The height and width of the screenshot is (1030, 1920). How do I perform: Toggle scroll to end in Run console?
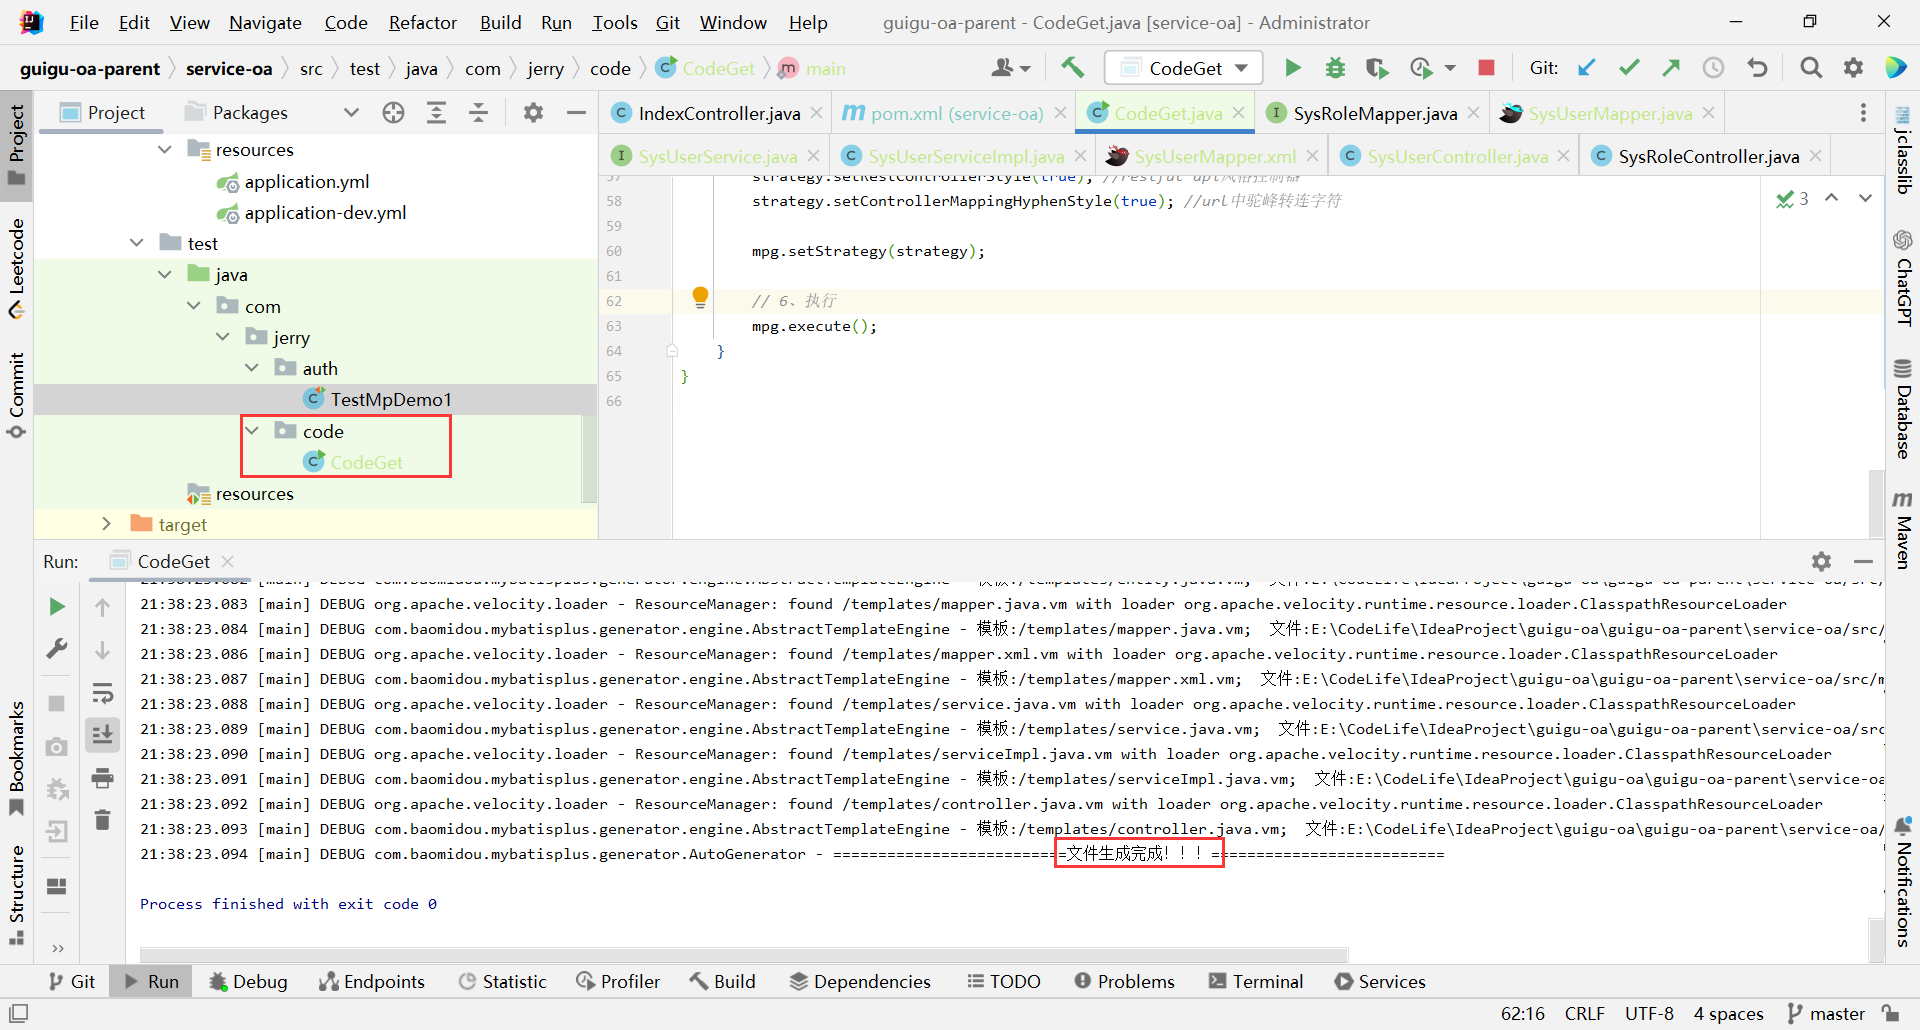pos(102,735)
